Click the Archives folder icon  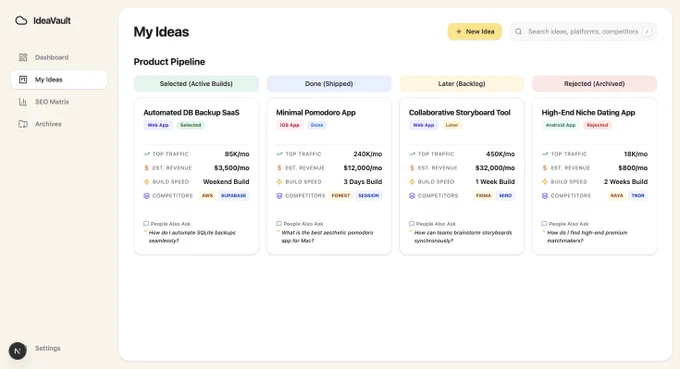[x=23, y=124]
